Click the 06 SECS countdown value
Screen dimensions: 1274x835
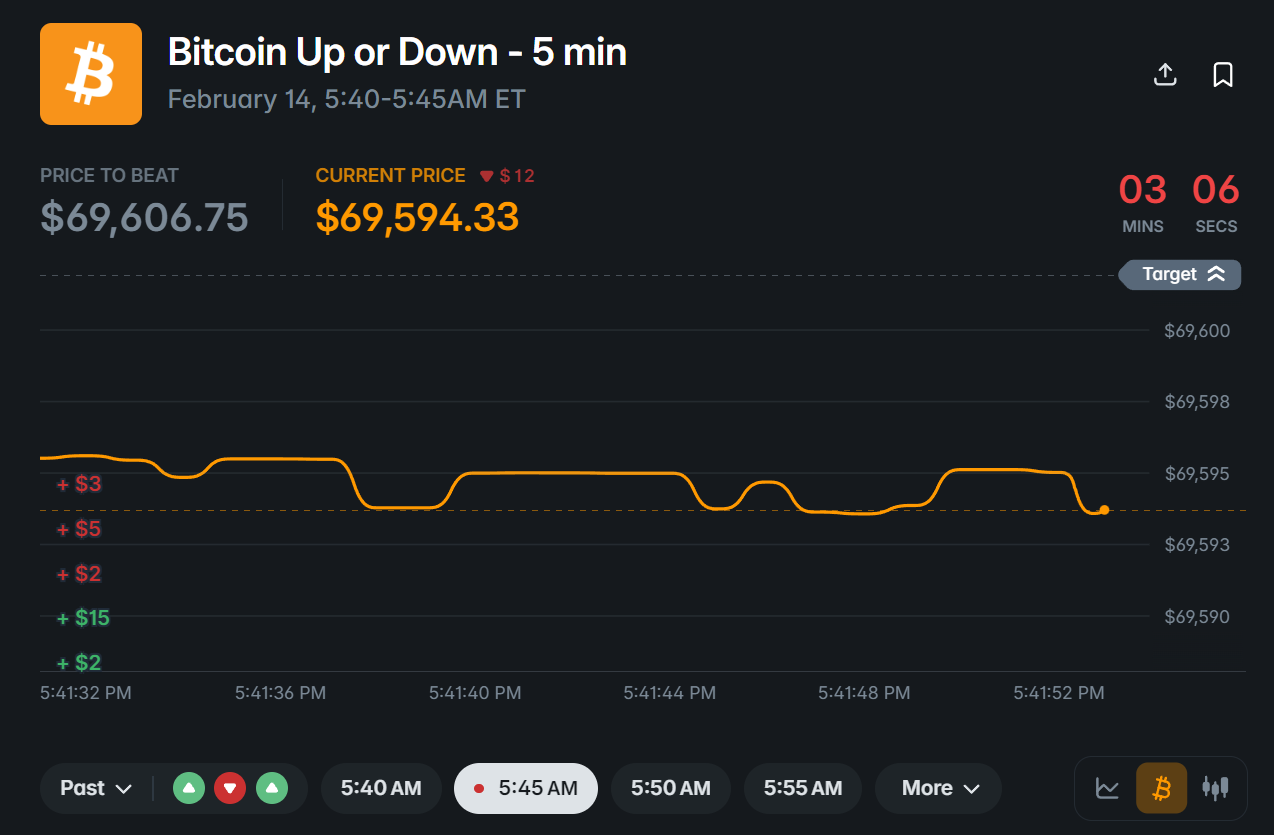coord(1216,189)
